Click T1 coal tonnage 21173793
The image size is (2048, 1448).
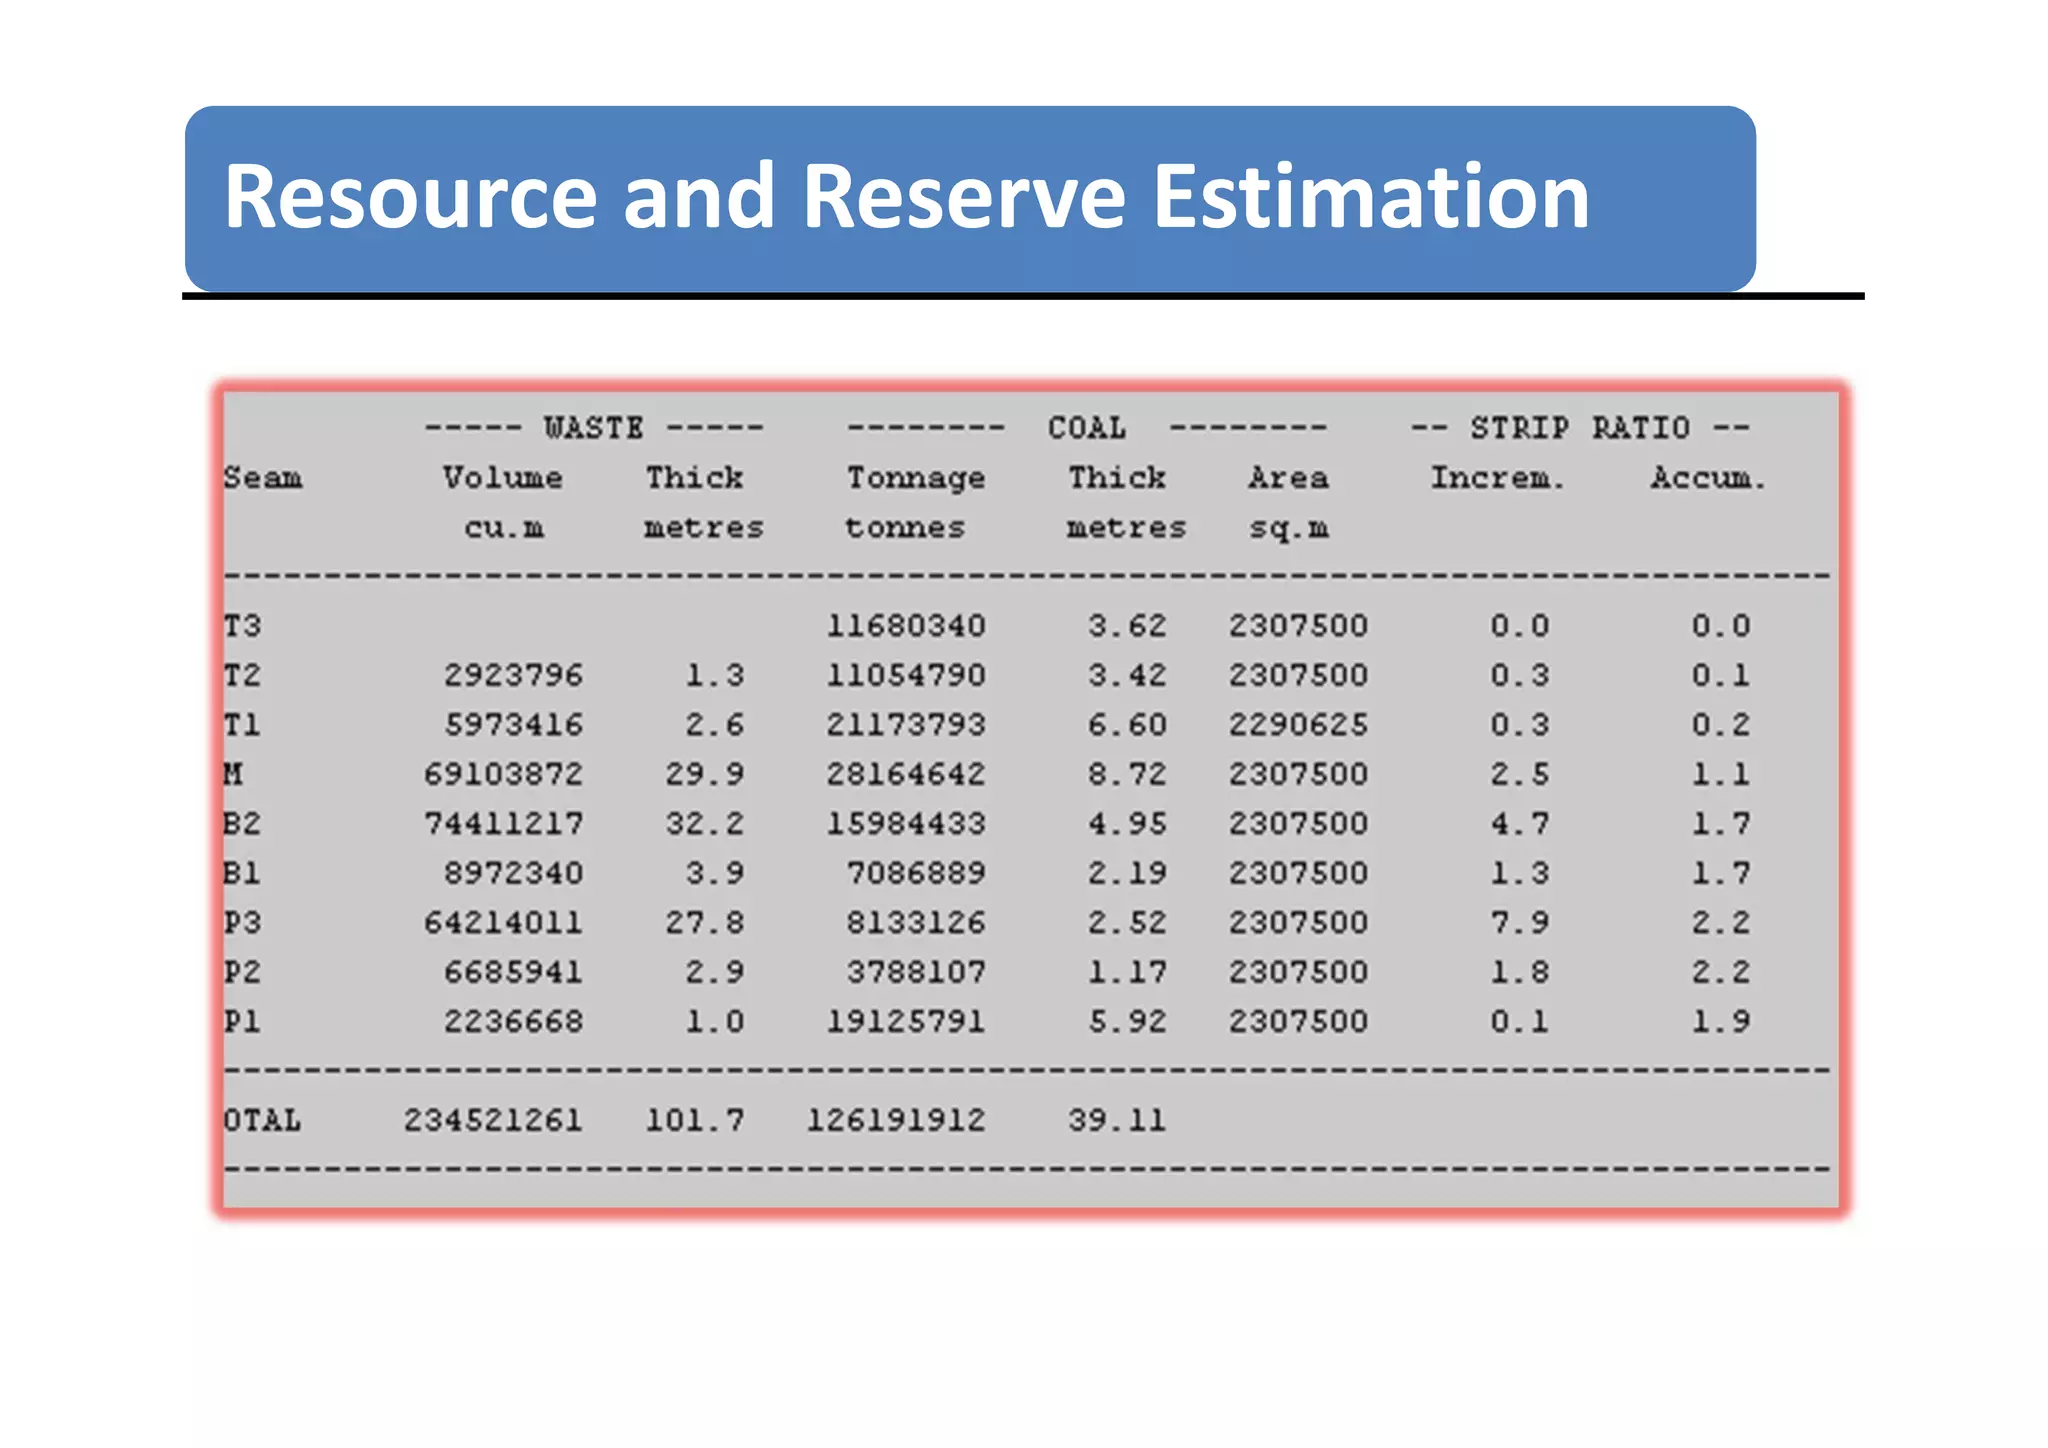[905, 724]
